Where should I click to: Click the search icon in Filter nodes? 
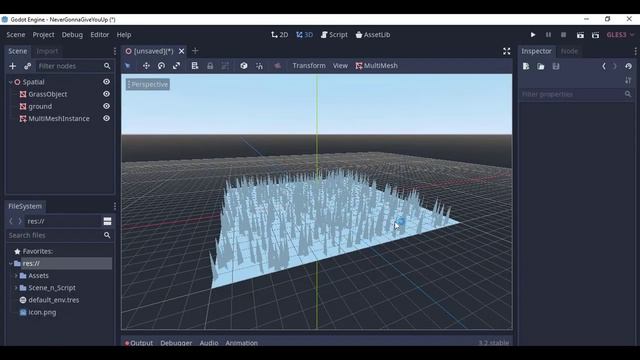pos(107,66)
